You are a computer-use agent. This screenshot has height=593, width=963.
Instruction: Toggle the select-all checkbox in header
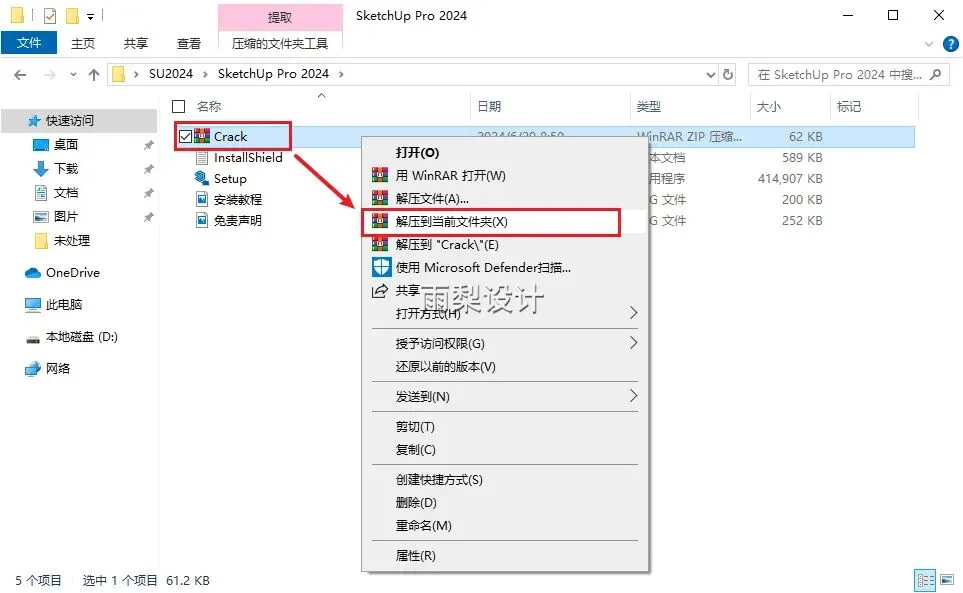[x=179, y=107]
